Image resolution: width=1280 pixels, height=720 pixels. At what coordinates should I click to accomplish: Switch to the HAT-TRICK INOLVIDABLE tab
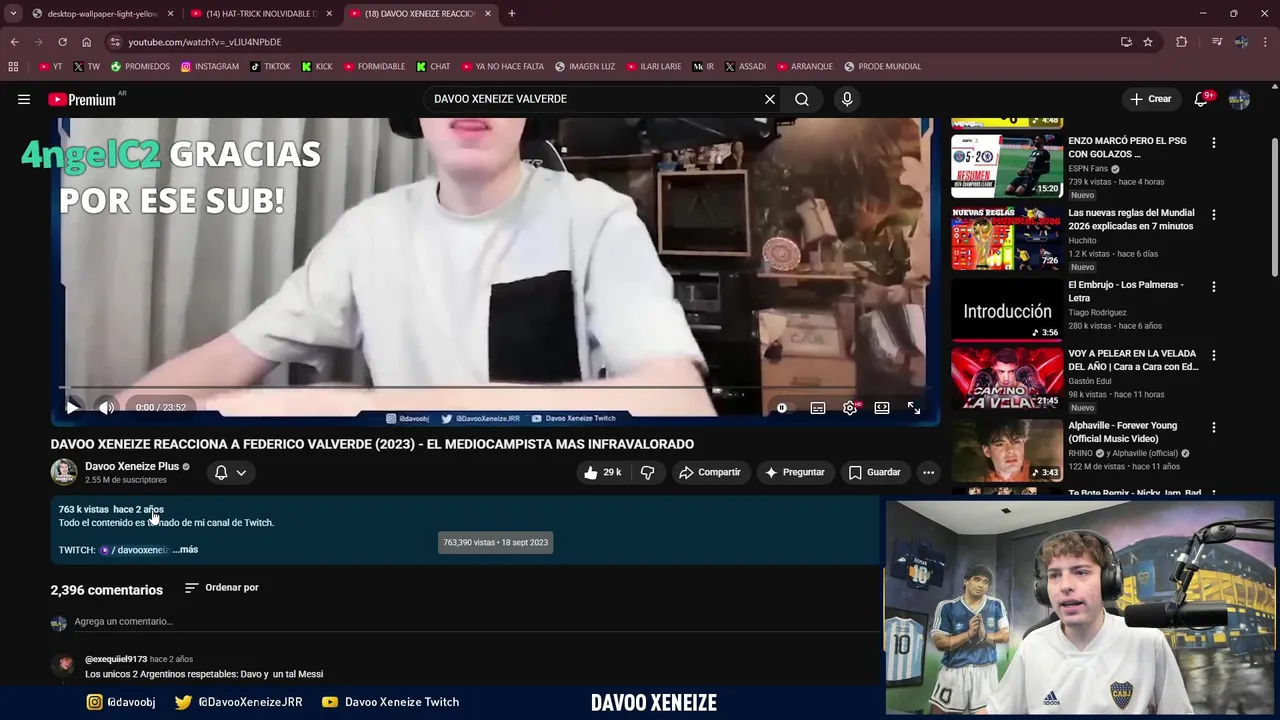[x=260, y=14]
